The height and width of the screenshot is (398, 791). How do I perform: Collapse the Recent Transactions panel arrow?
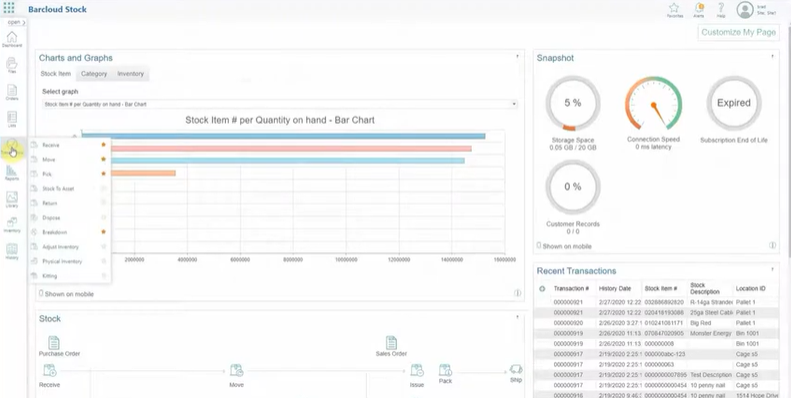(772, 269)
